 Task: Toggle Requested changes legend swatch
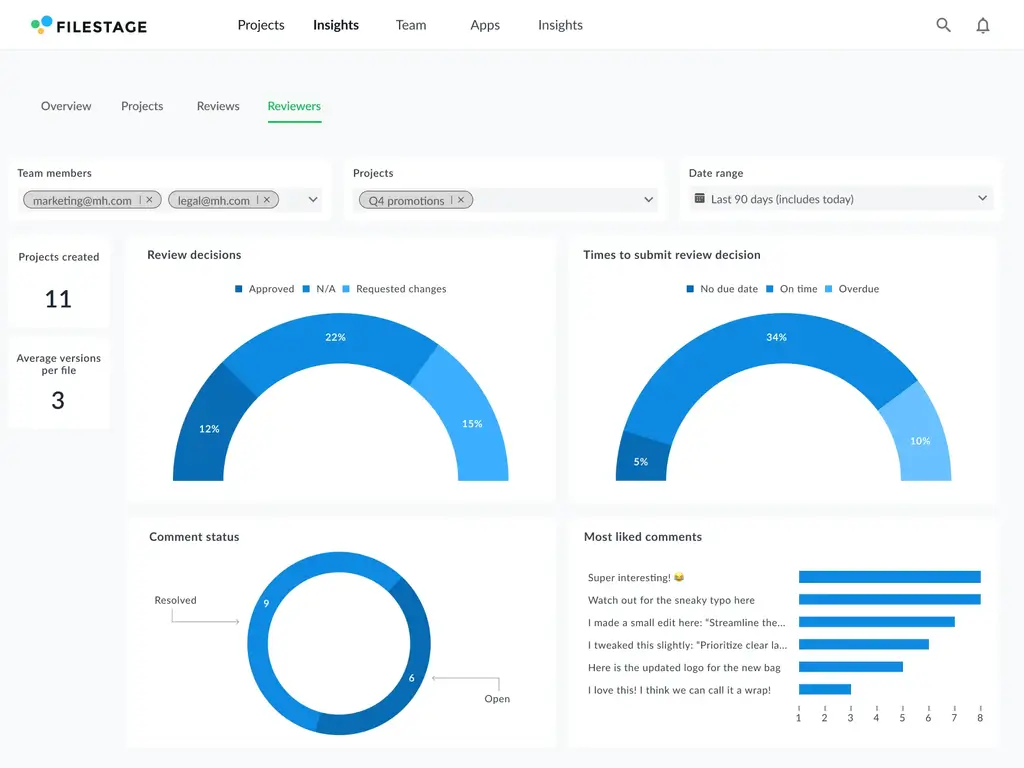point(346,289)
